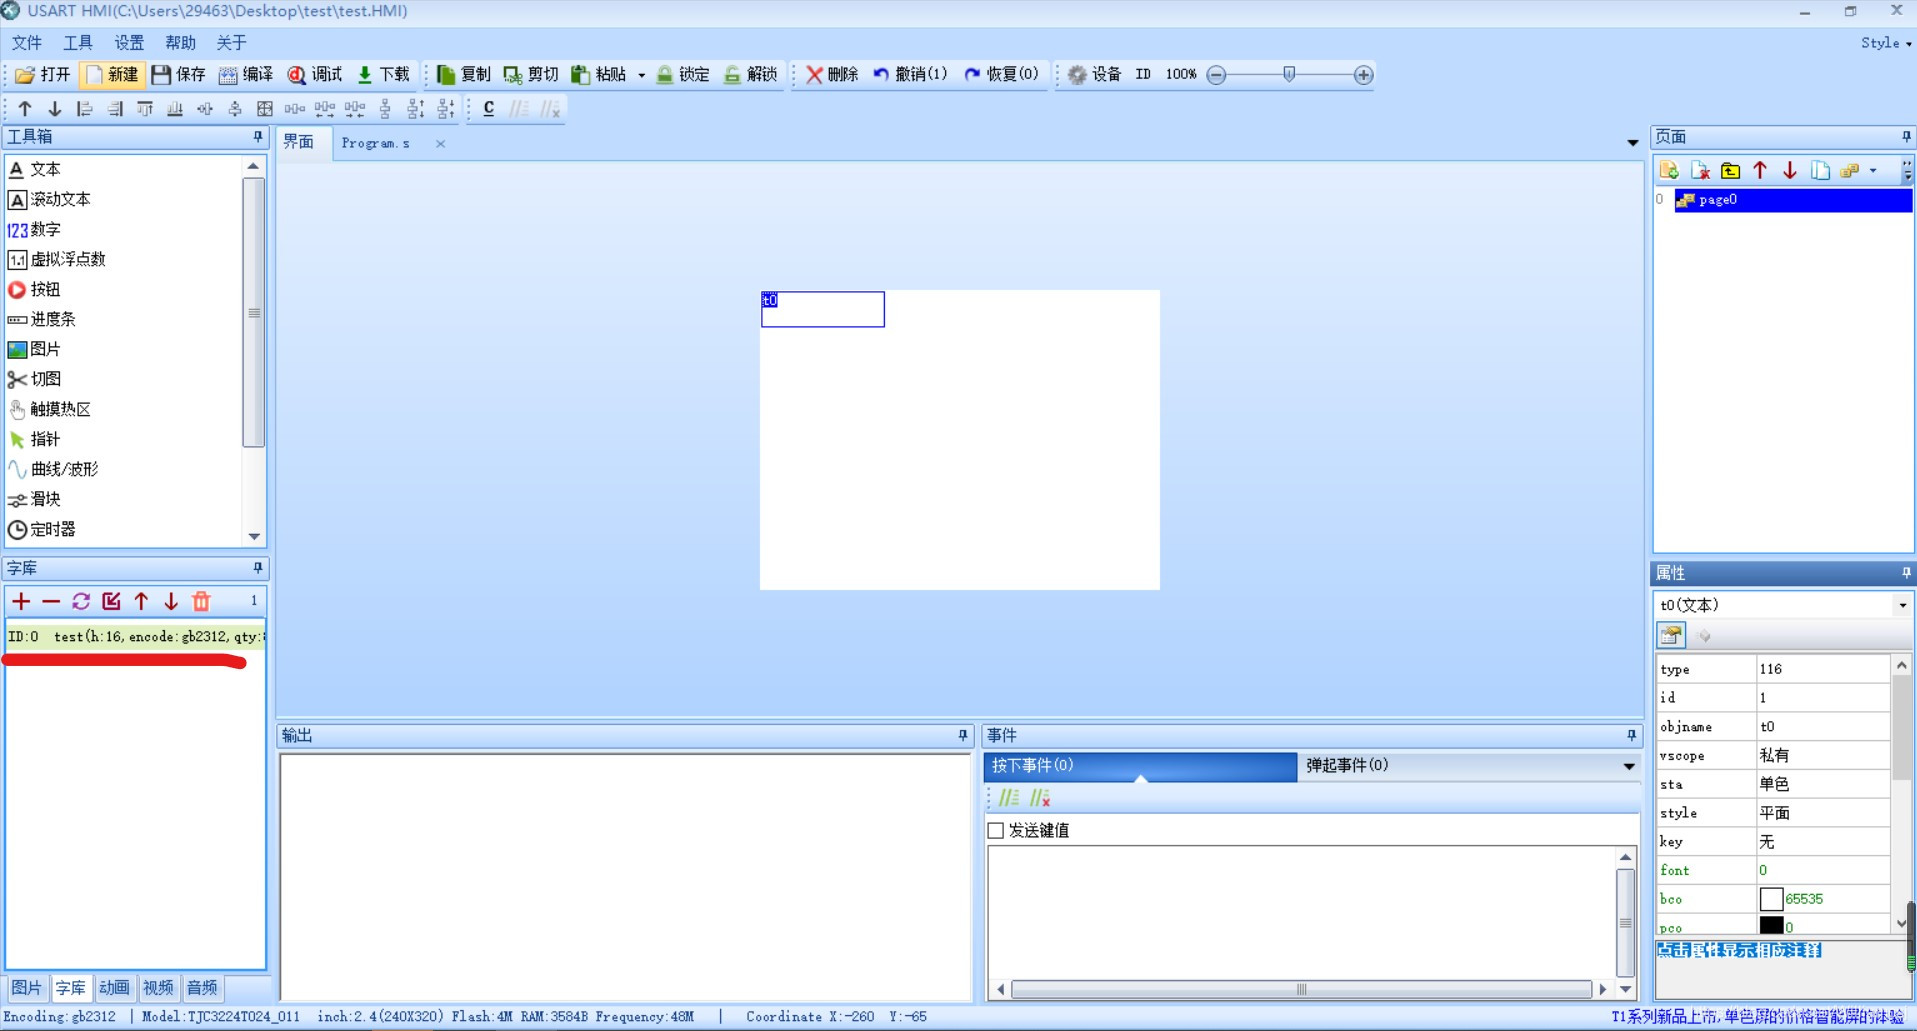Switch to 视频 resource tab

tap(158, 988)
